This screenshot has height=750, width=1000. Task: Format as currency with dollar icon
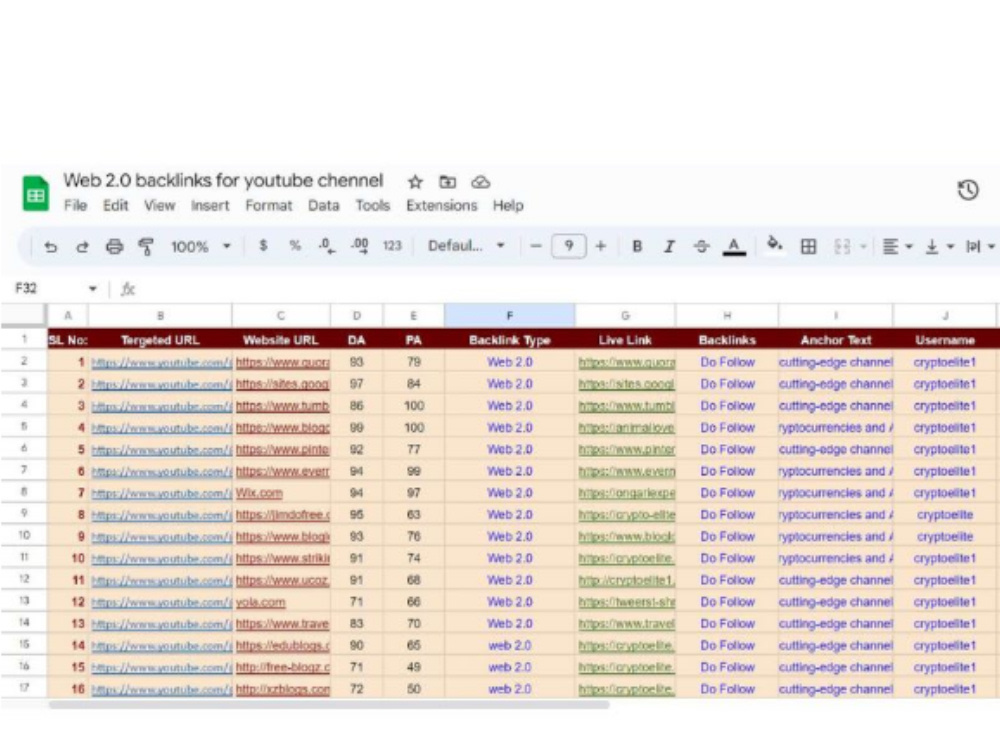263,246
